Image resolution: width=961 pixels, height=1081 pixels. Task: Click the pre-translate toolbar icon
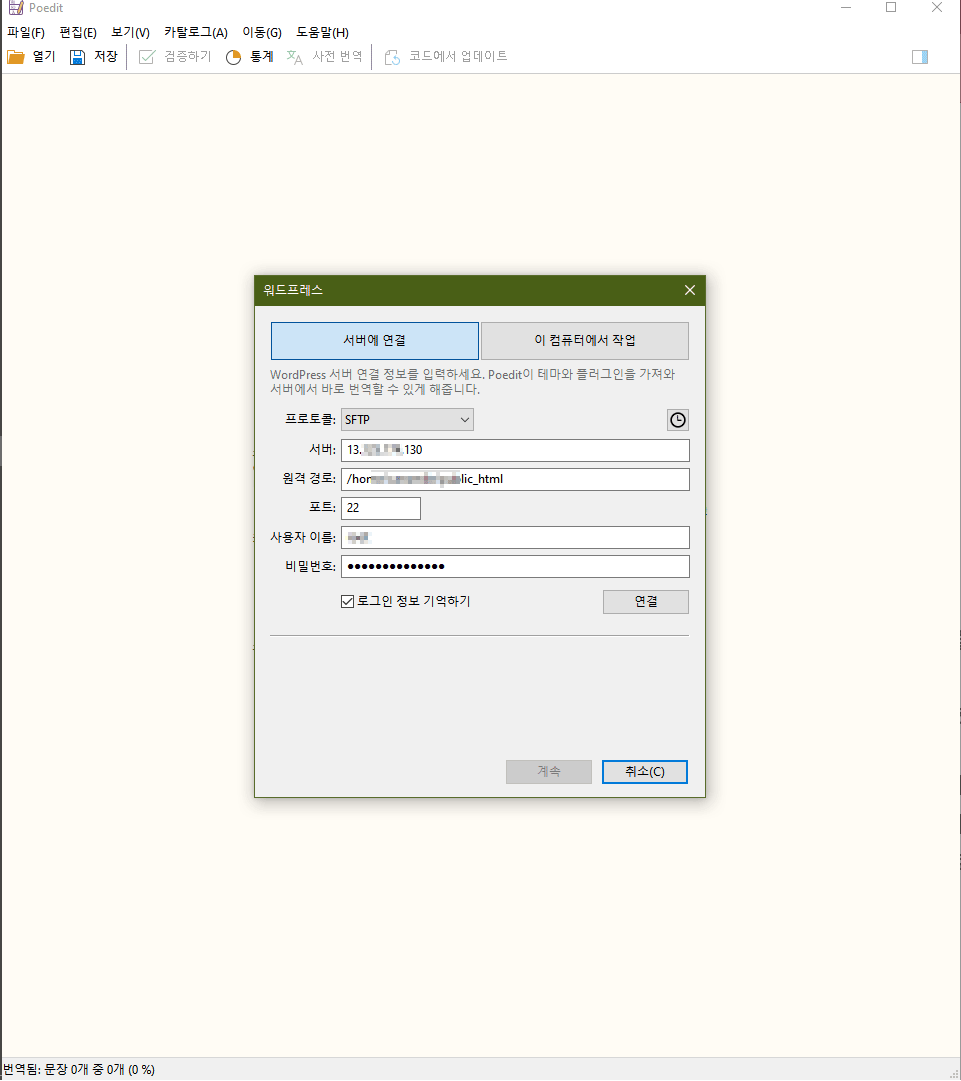[295, 57]
